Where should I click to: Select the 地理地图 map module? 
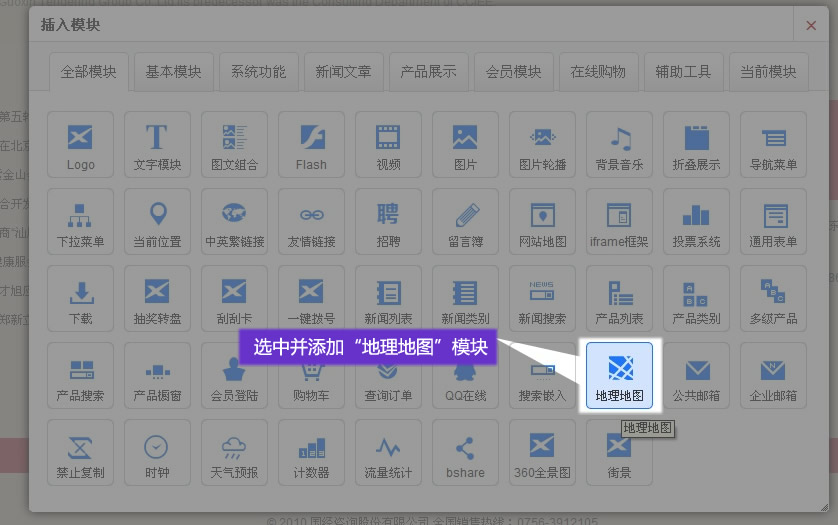click(619, 375)
